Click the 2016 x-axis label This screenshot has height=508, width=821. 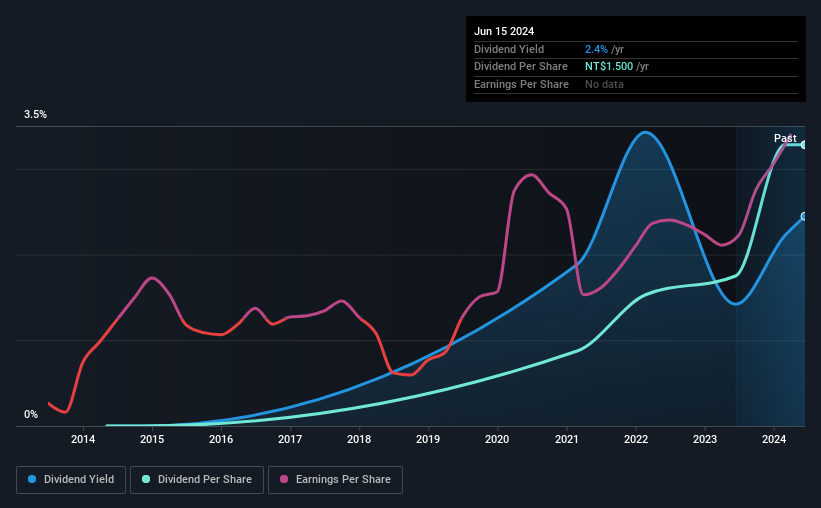(x=221, y=439)
